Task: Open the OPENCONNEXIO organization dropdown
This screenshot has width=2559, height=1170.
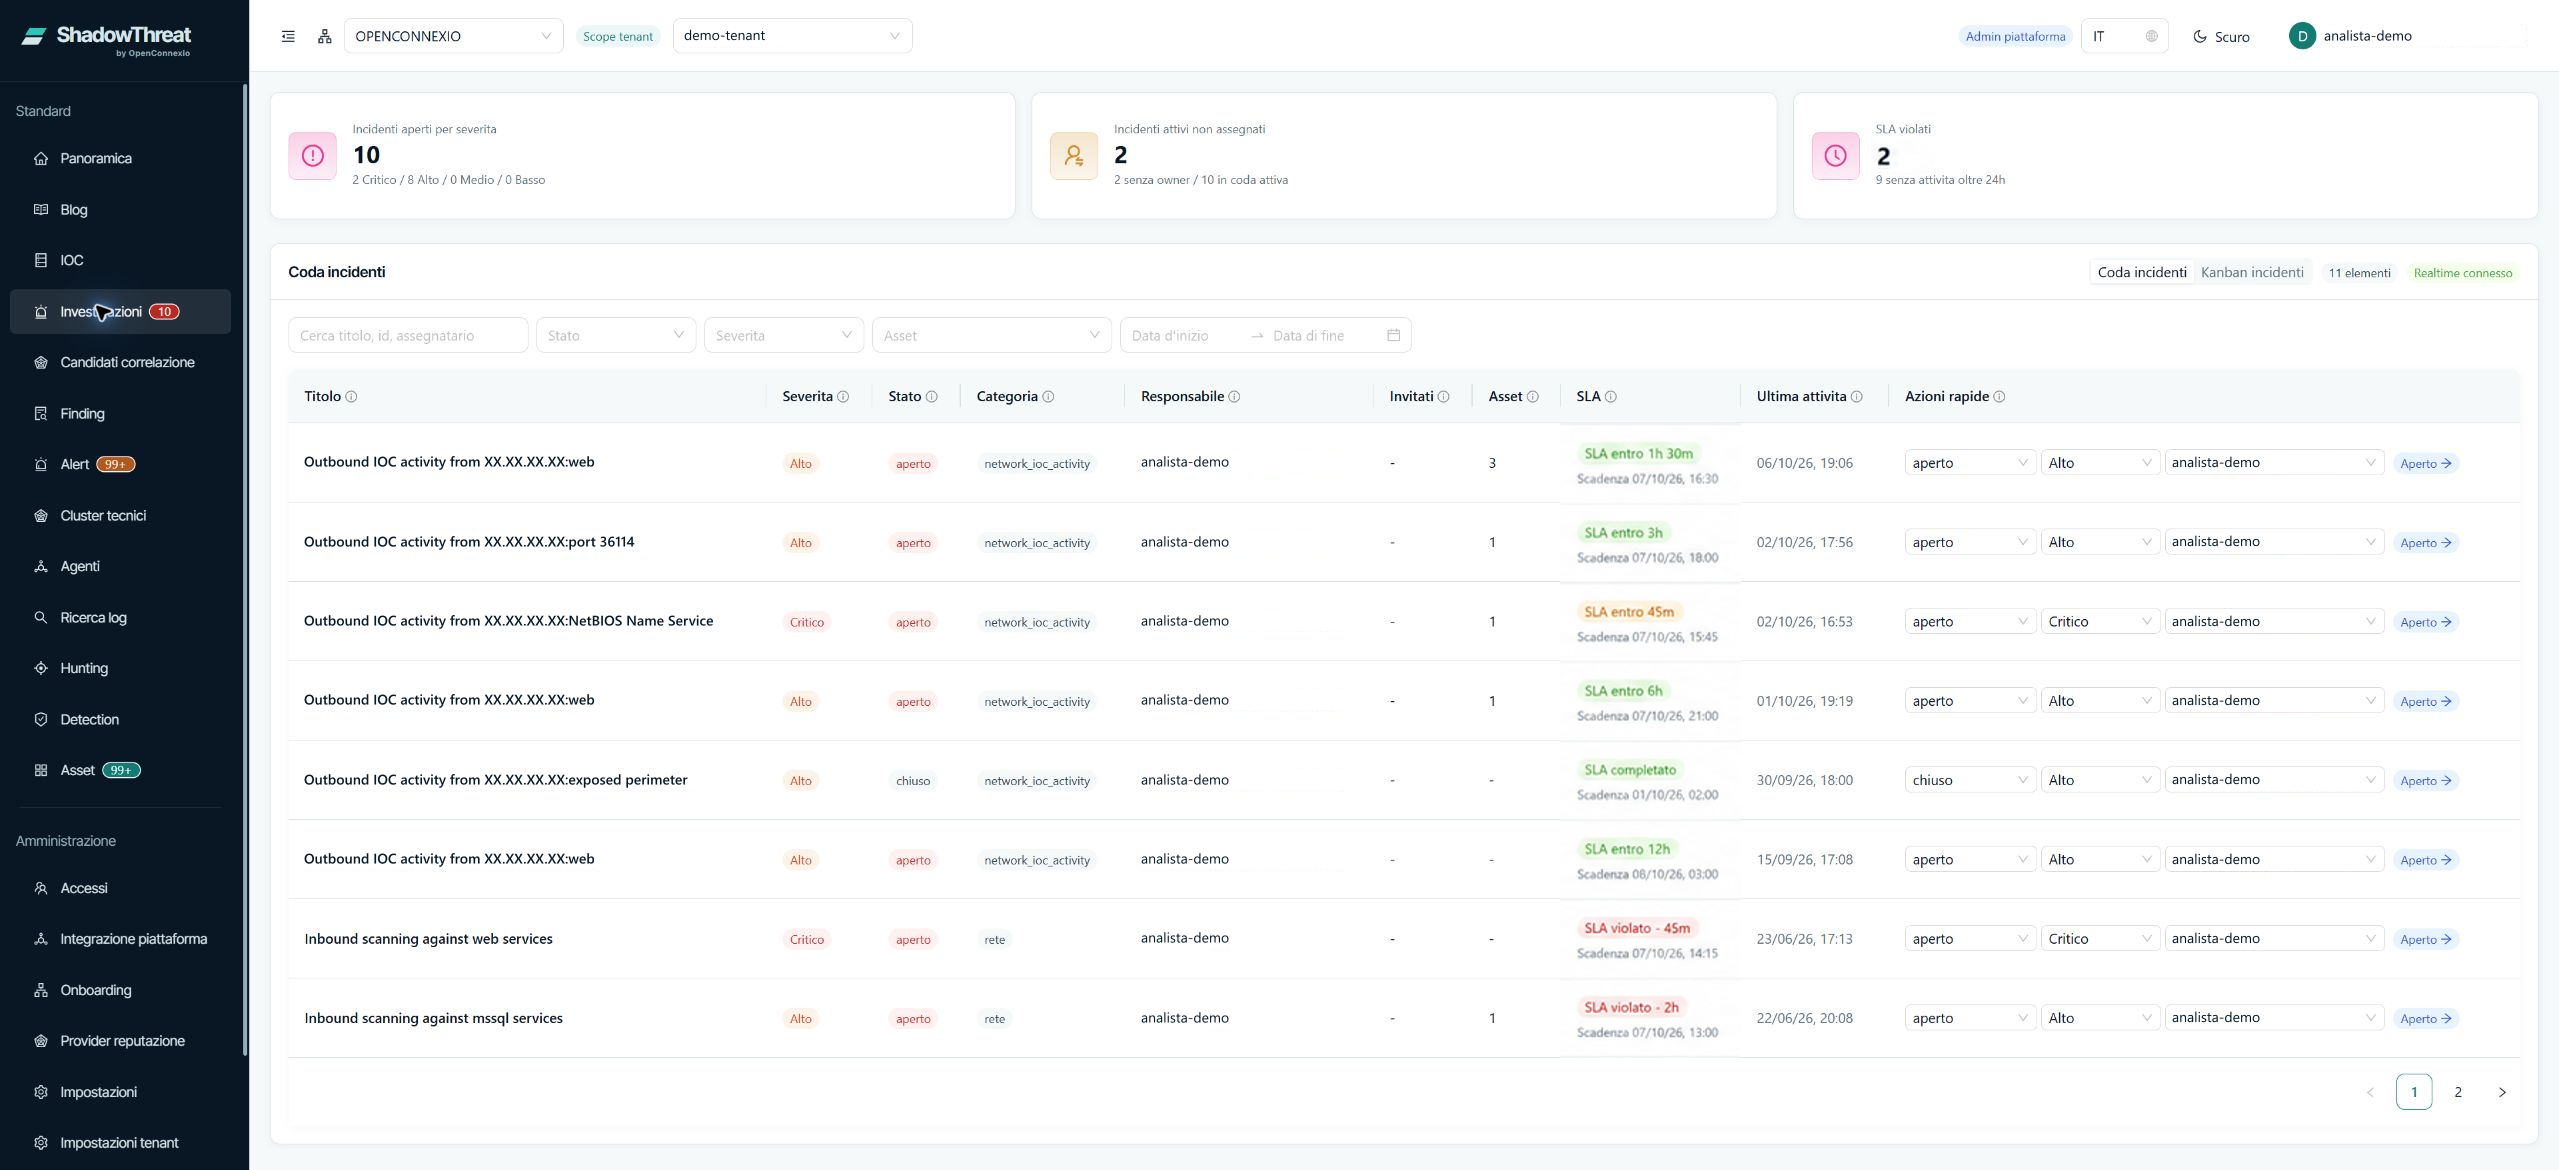Action: pyautogui.click(x=453, y=36)
